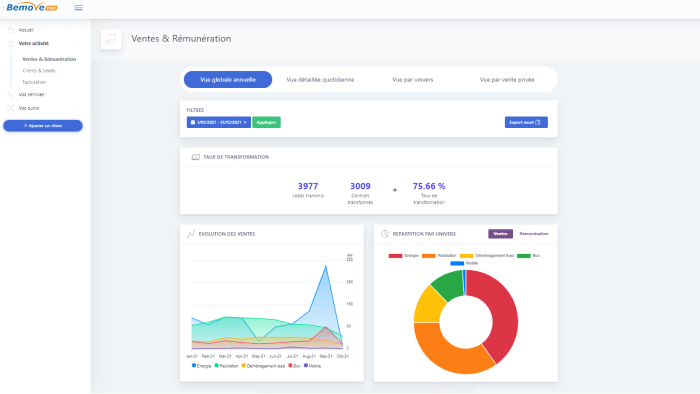
Task: Select the Vue globale annuelle tab
Action: click(228, 79)
